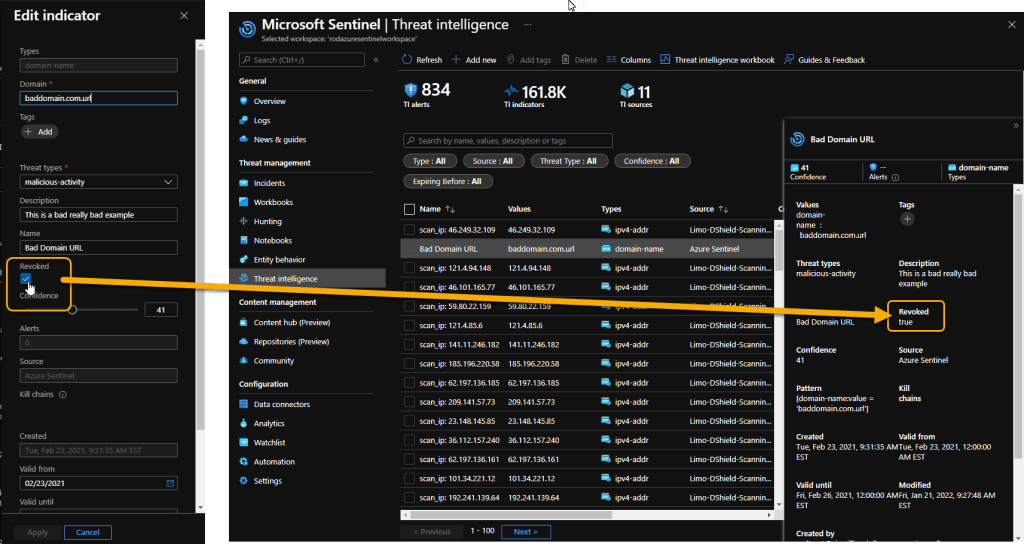Open the Threat intelligence workbook
Screen dimensions: 1024x544
coord(717,59)
